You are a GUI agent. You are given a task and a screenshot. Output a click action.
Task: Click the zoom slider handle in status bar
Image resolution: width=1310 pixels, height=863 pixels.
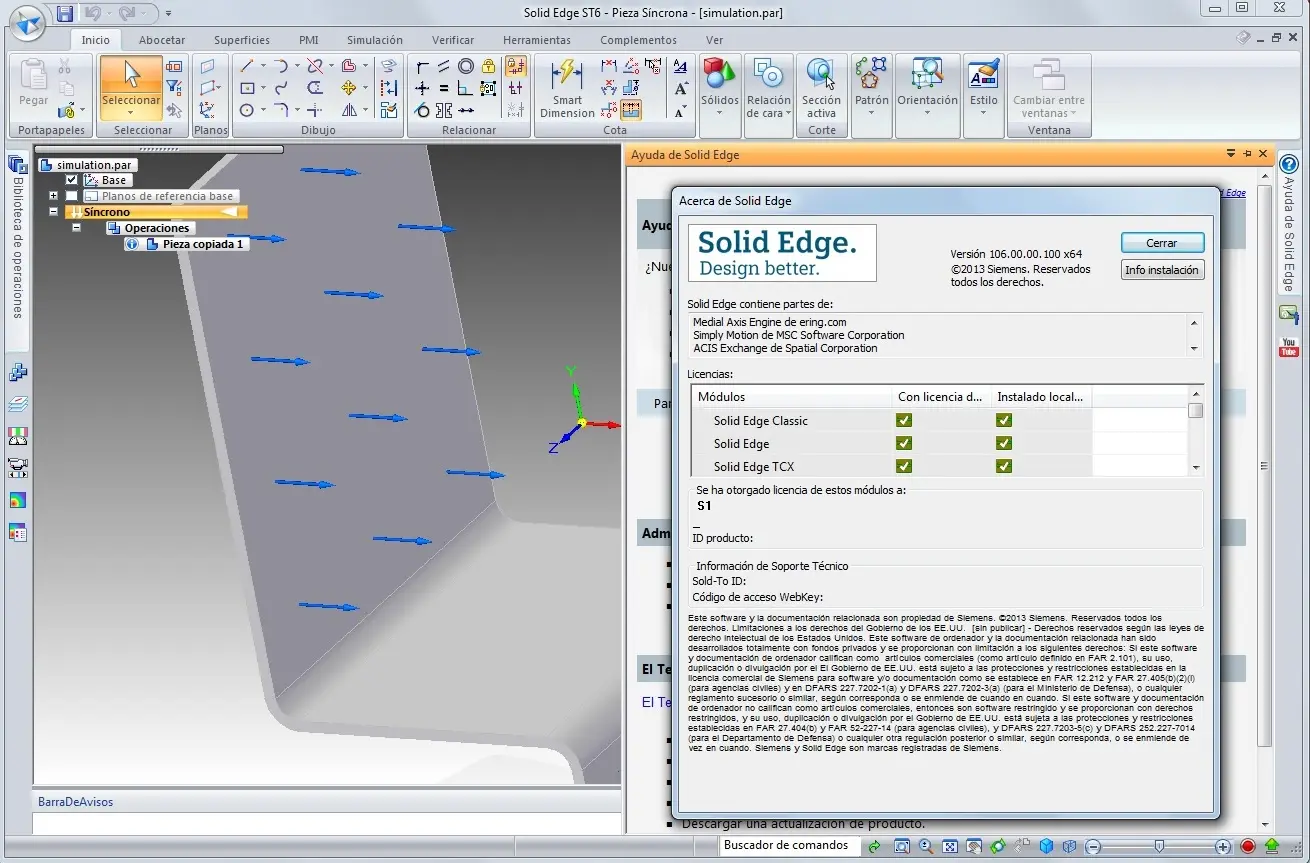[x=1159, y=846]
